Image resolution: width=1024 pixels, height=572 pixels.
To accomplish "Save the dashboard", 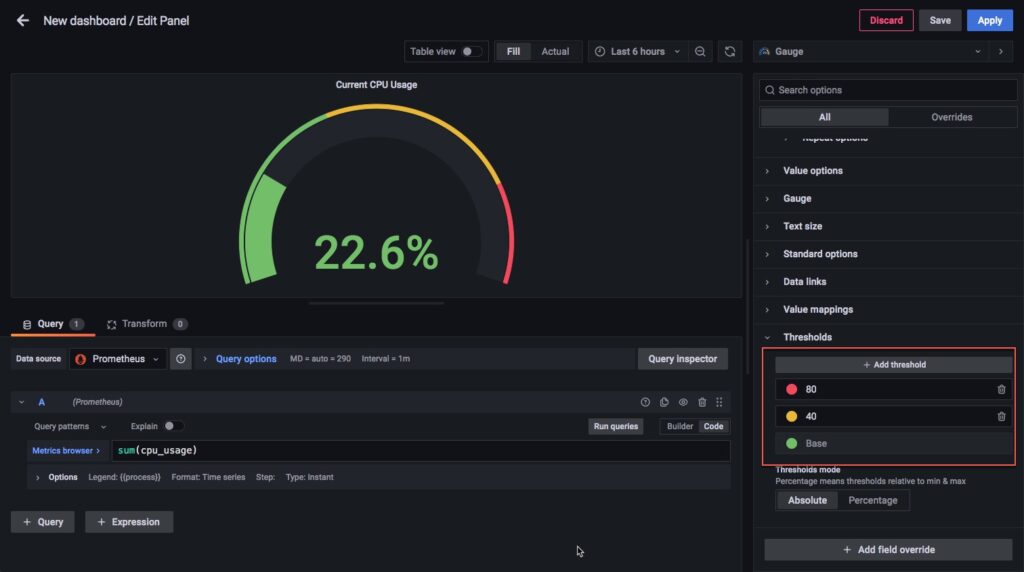I will coord(940,20).
